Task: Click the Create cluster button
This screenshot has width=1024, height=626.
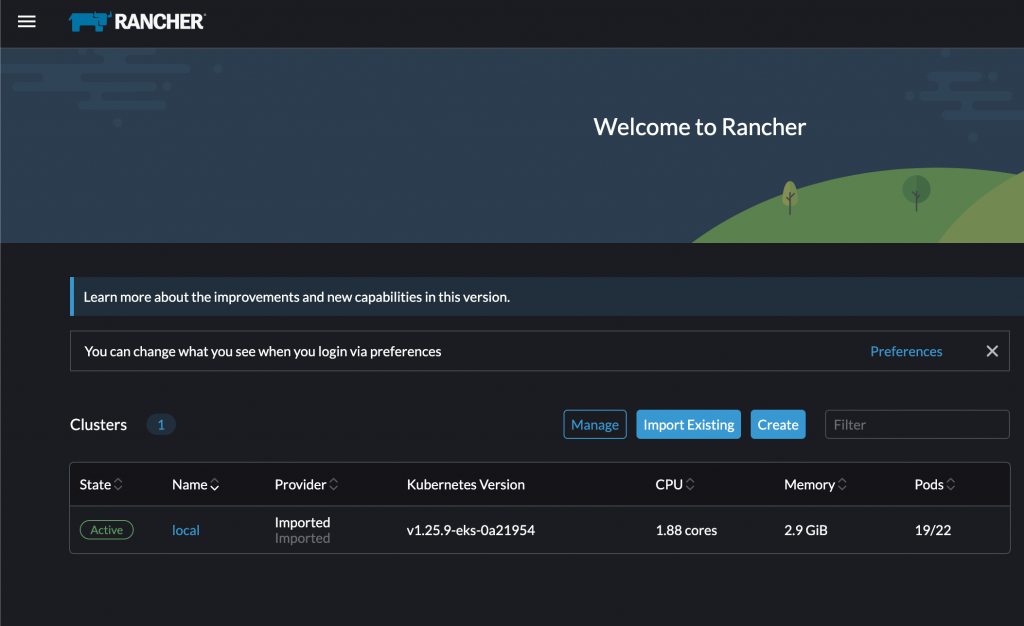Action: coord(778,424)
